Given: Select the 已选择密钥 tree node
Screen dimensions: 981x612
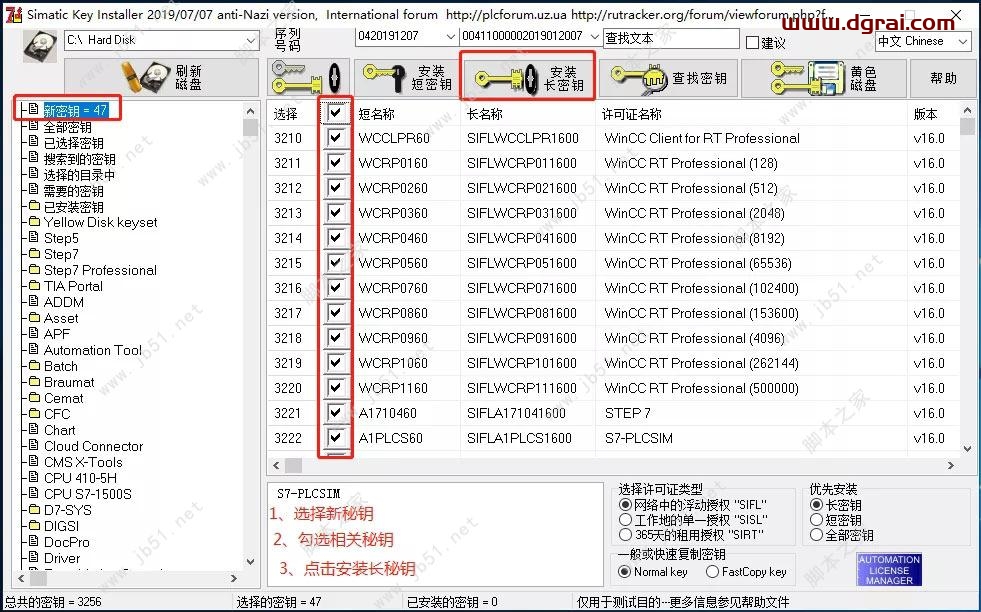Looking at the screenshot, I should [x=73, y=143].
